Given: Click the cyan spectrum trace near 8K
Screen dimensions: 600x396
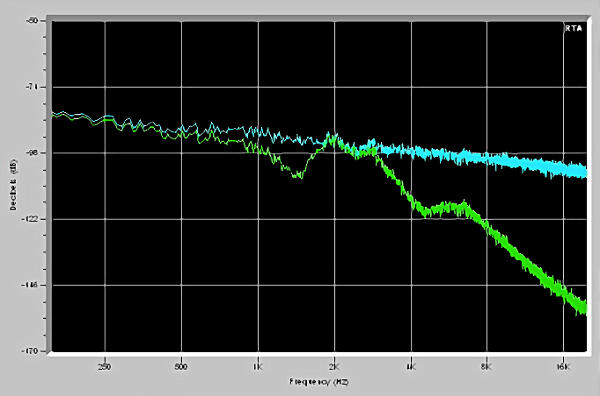Looking at the screenshot, I should [x=487, y=158].
